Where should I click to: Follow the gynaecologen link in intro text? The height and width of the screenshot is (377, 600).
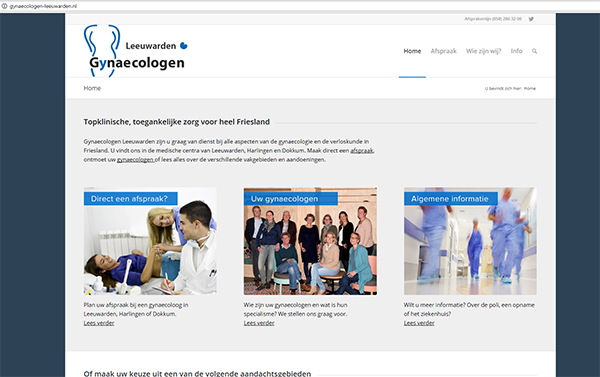(x=135, y=160)
